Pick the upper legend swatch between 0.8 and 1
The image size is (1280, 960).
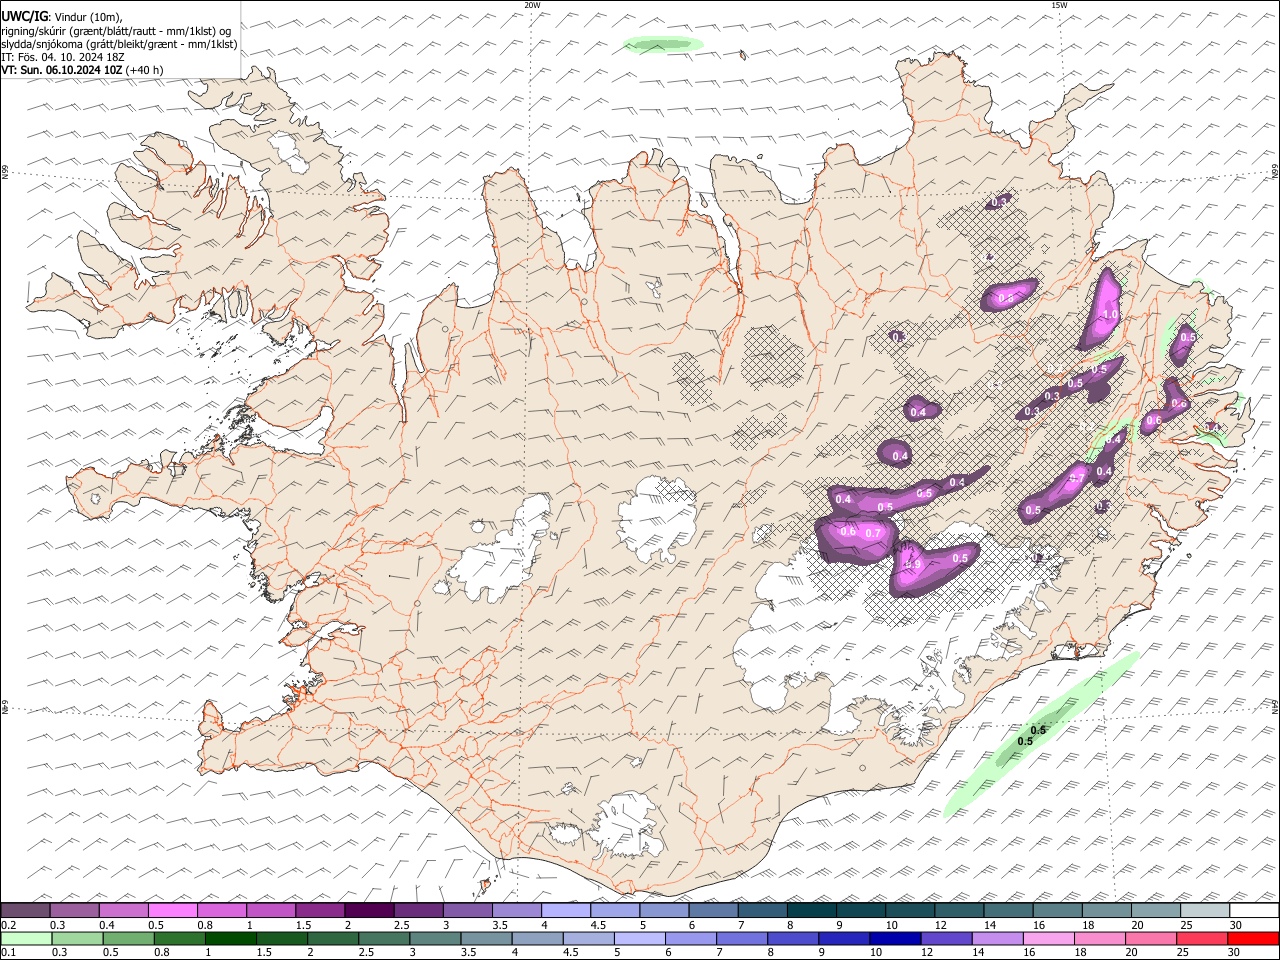click(222, 910)
